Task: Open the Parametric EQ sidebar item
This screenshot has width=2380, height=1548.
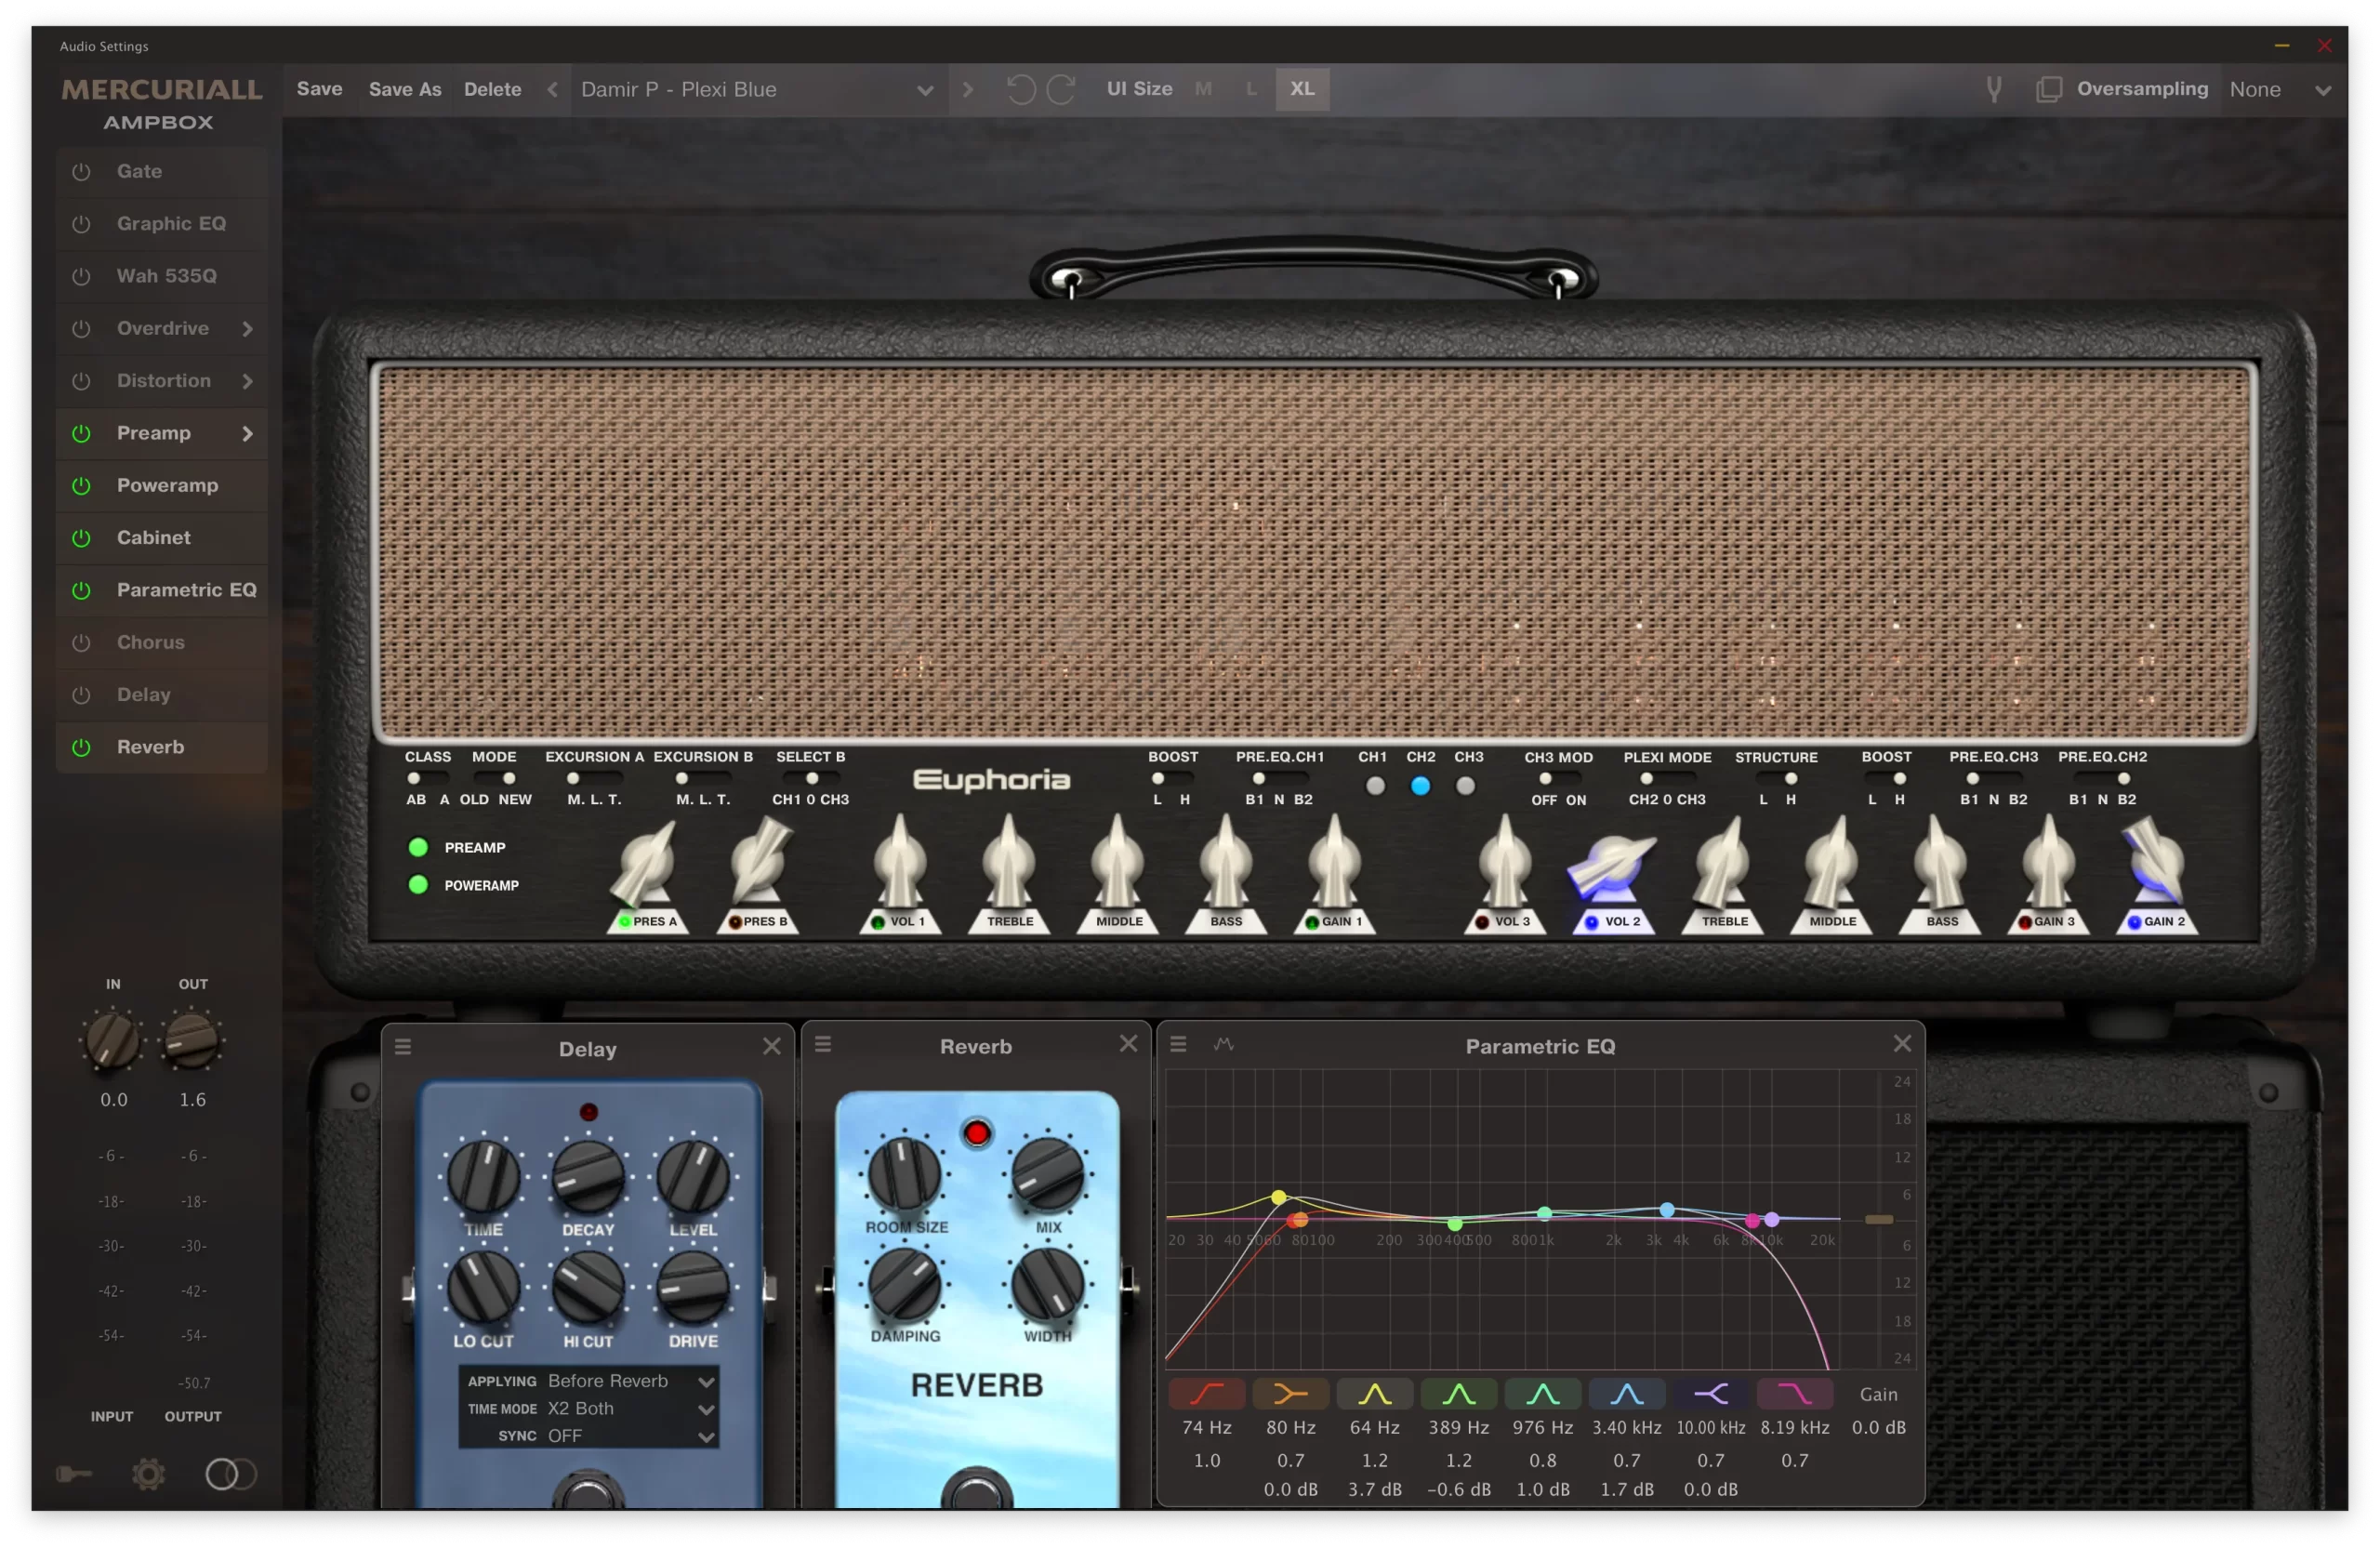Action: click(x=162, y=591)
